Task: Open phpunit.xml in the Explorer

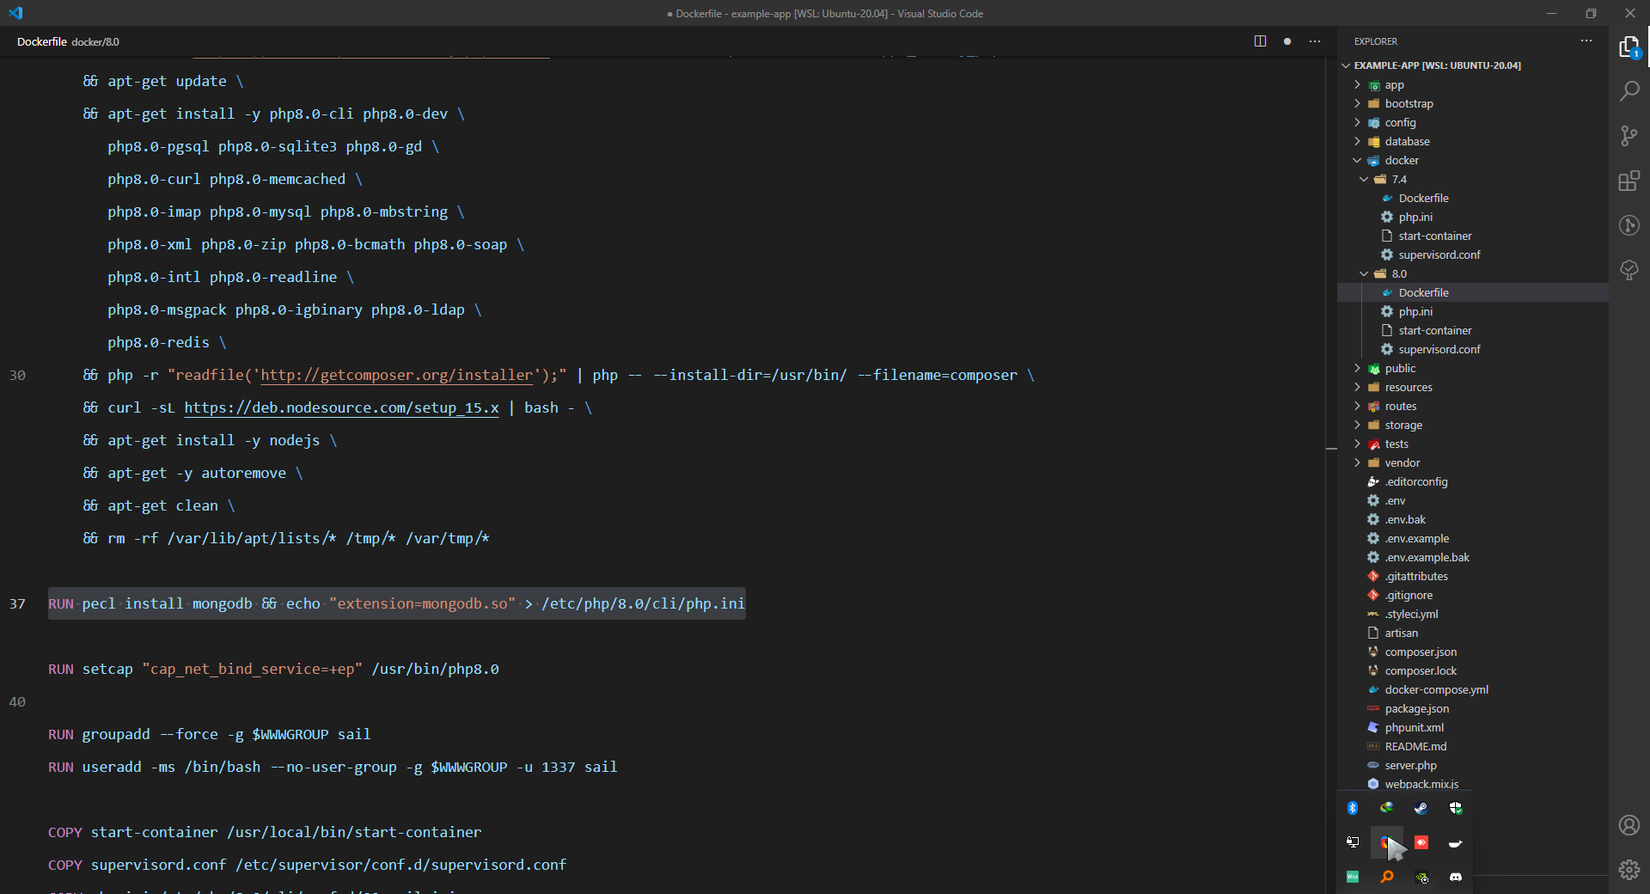Action: (1414, 728)
